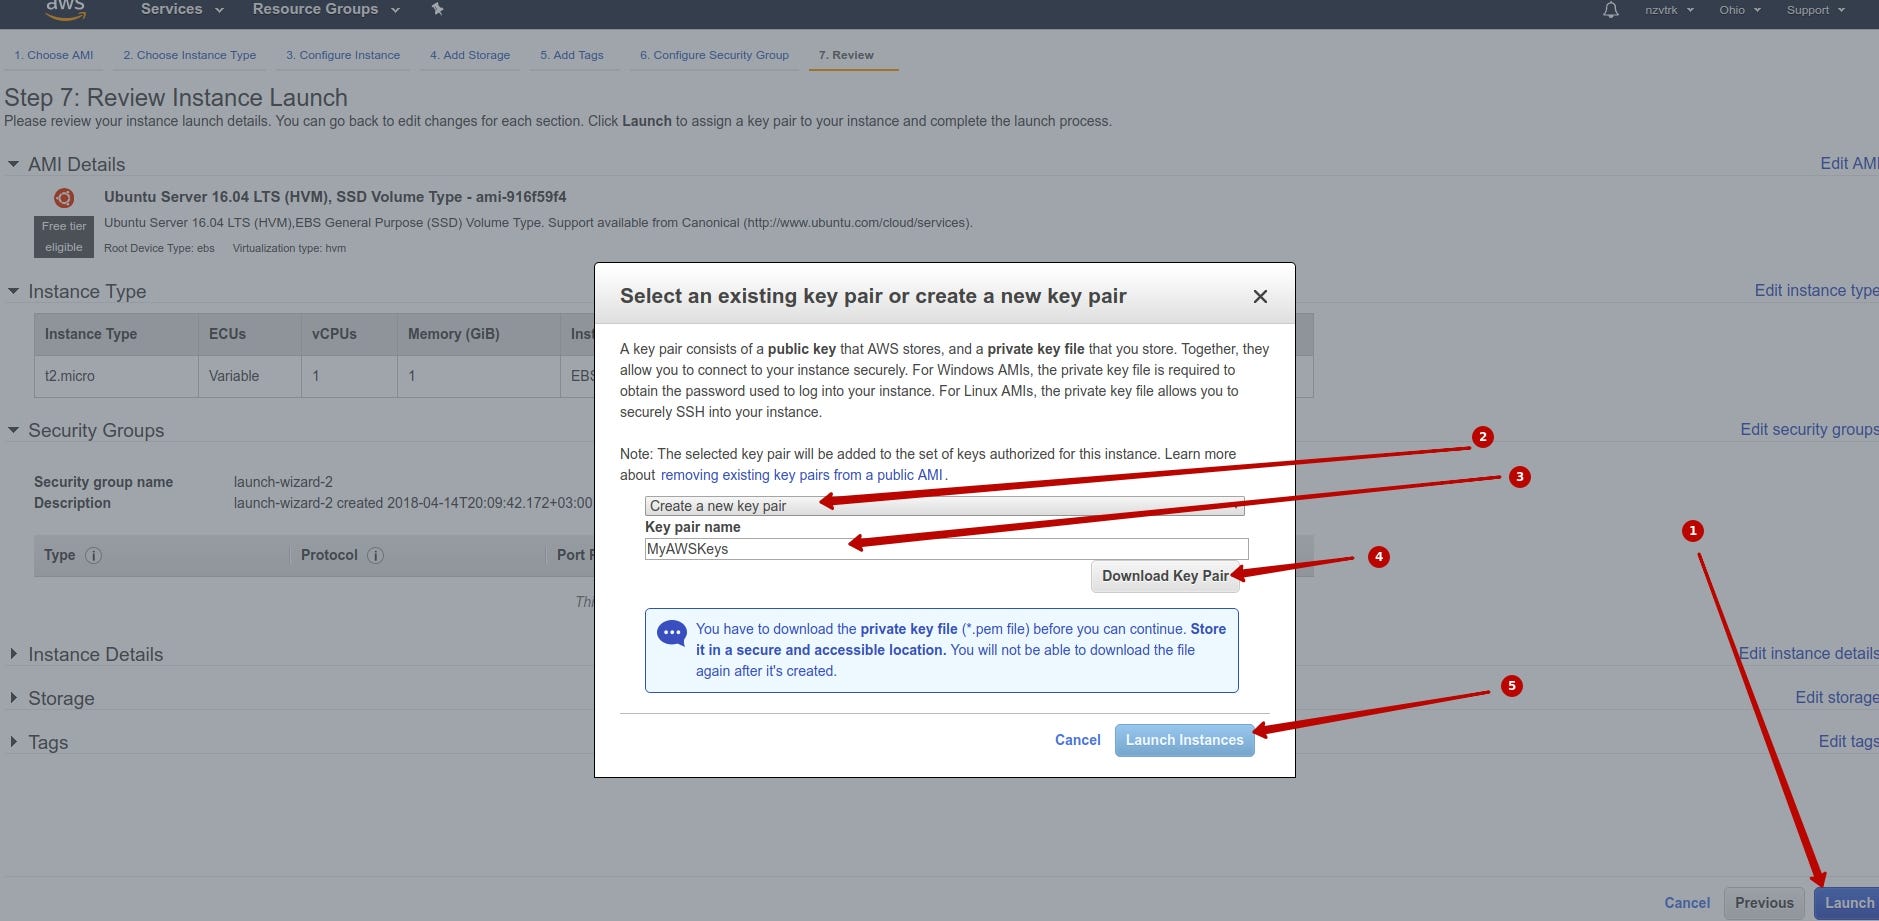Click Download Key Pair

point(1164,576)
